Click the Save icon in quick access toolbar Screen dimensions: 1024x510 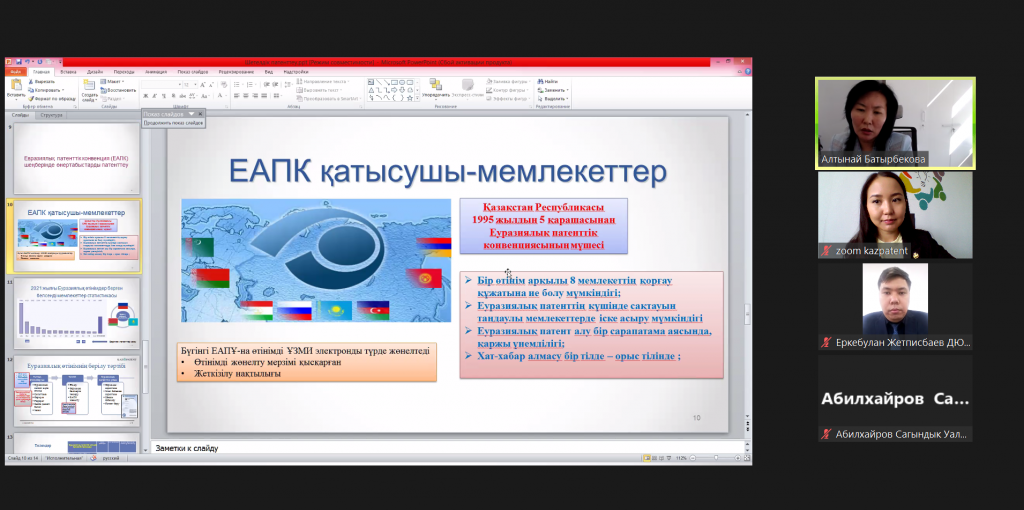coord(20,62)
